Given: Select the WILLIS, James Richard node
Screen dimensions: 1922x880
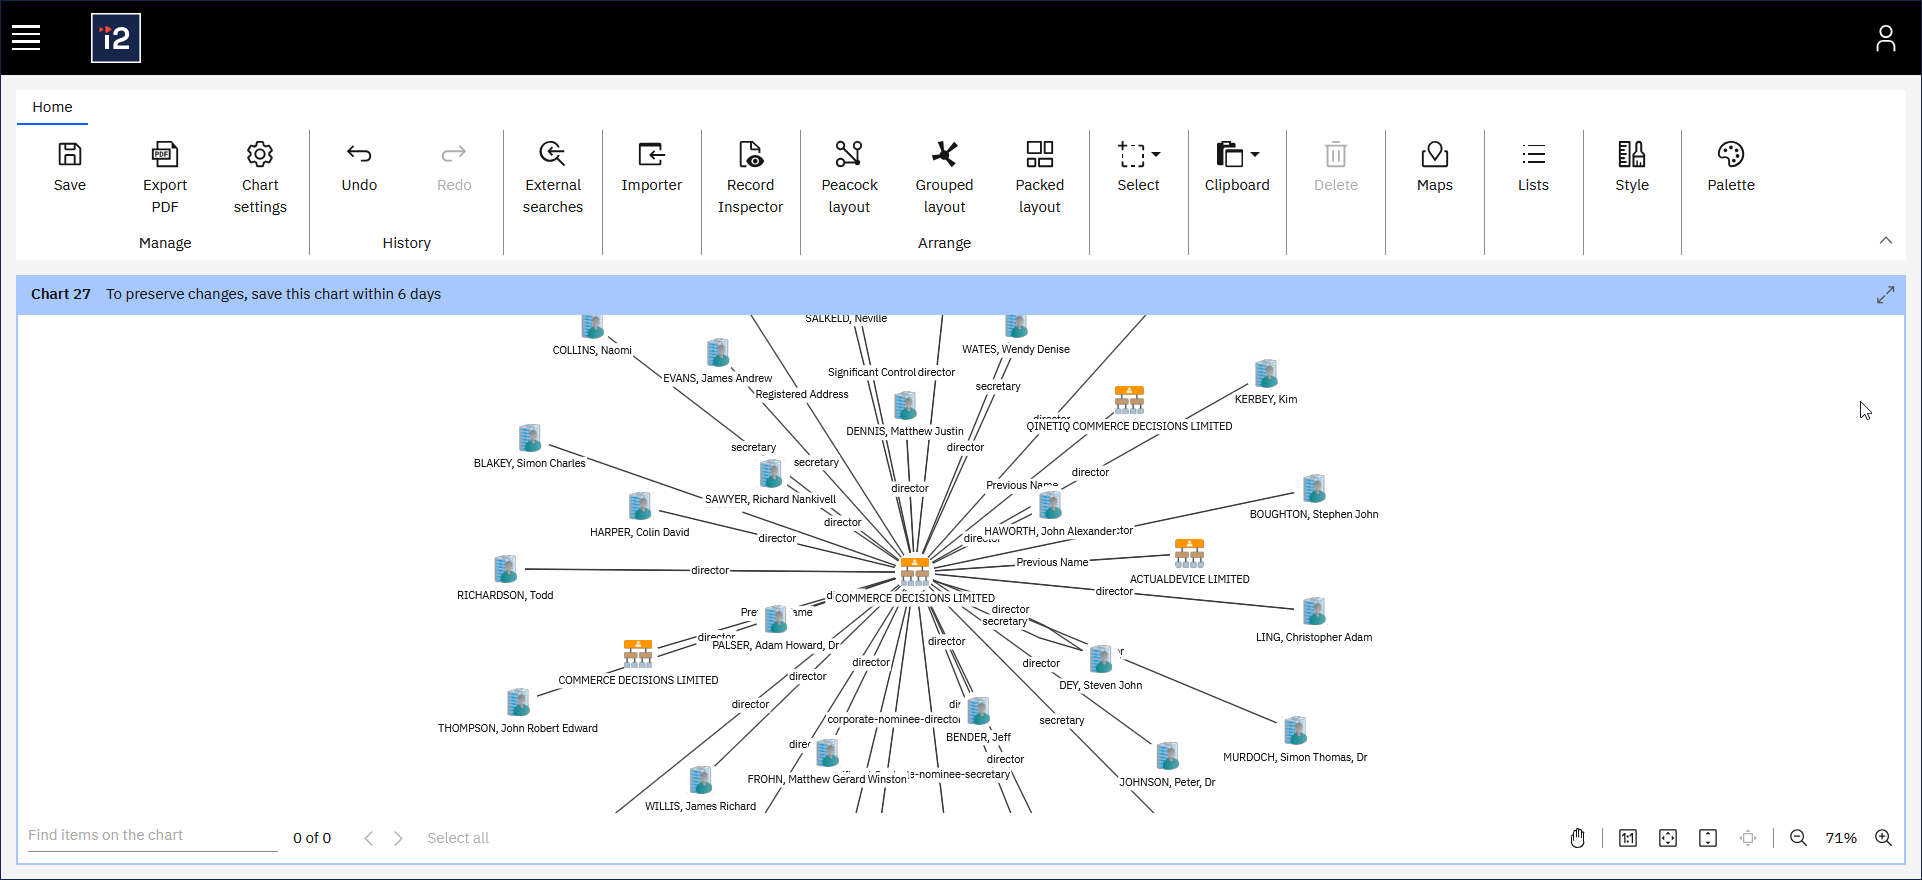Looking at the screenshot, I should [x=701, y=781].
